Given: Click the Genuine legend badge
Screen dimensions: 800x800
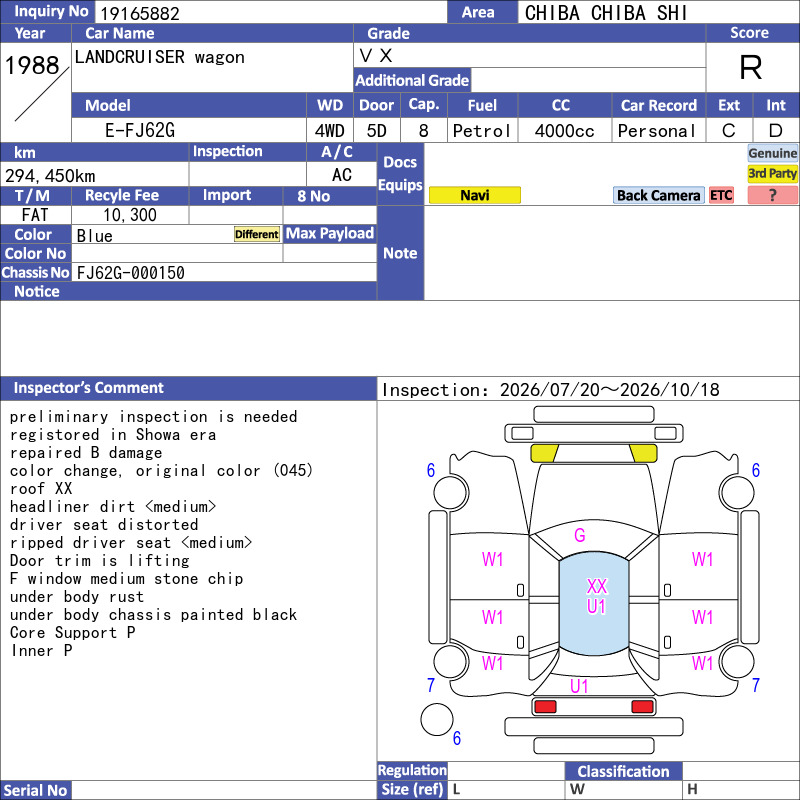Looking at the screenshot, I should (x=772, y=153).
